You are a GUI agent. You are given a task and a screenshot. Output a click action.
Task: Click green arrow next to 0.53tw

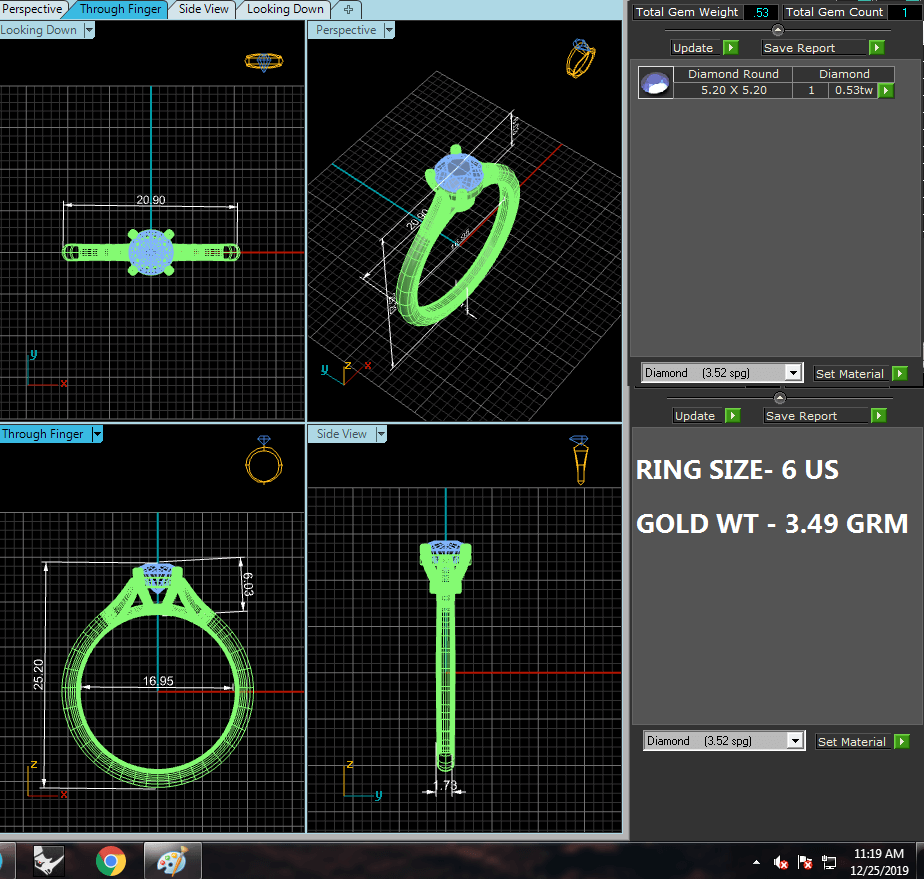885,91
